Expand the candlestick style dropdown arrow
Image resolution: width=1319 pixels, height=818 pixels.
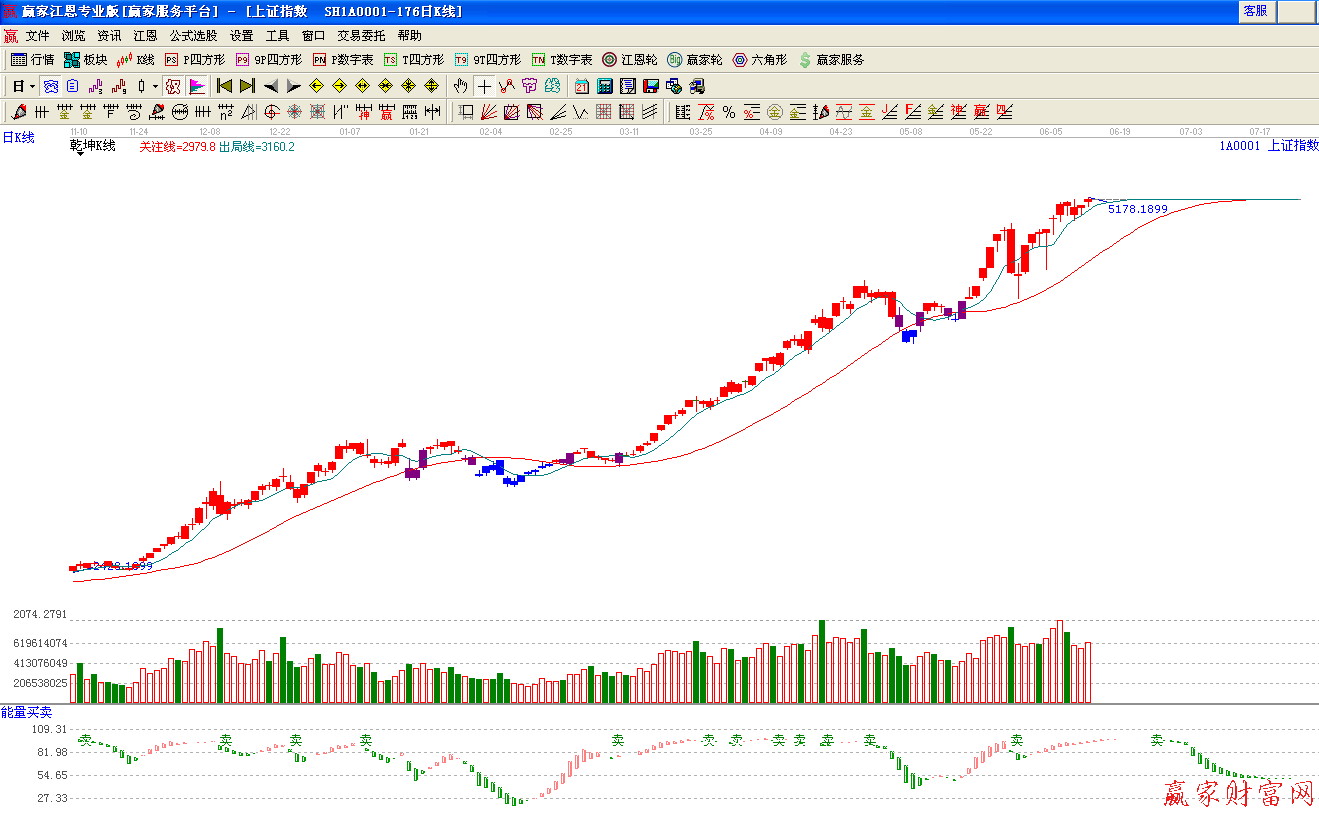pyautogui.click(x=155, y=87)
